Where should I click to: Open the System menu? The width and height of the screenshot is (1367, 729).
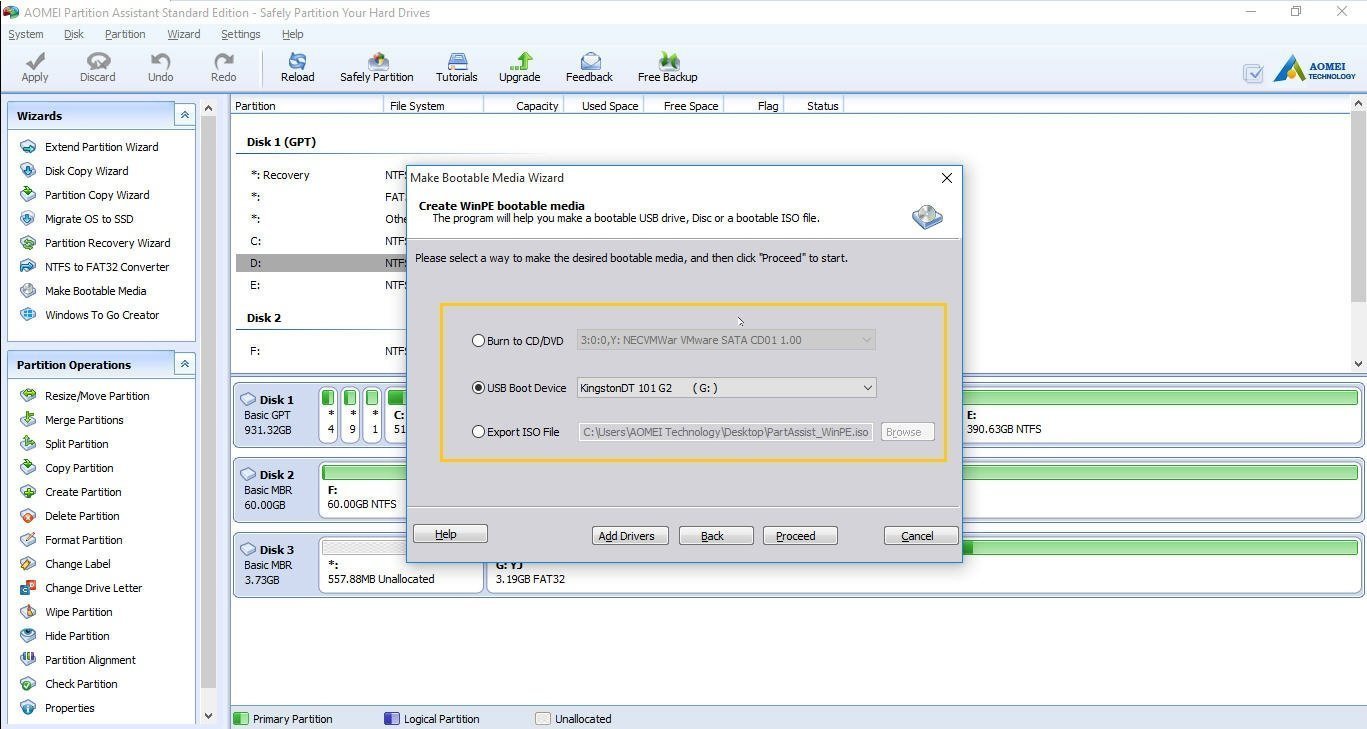[x=26, y=34]
